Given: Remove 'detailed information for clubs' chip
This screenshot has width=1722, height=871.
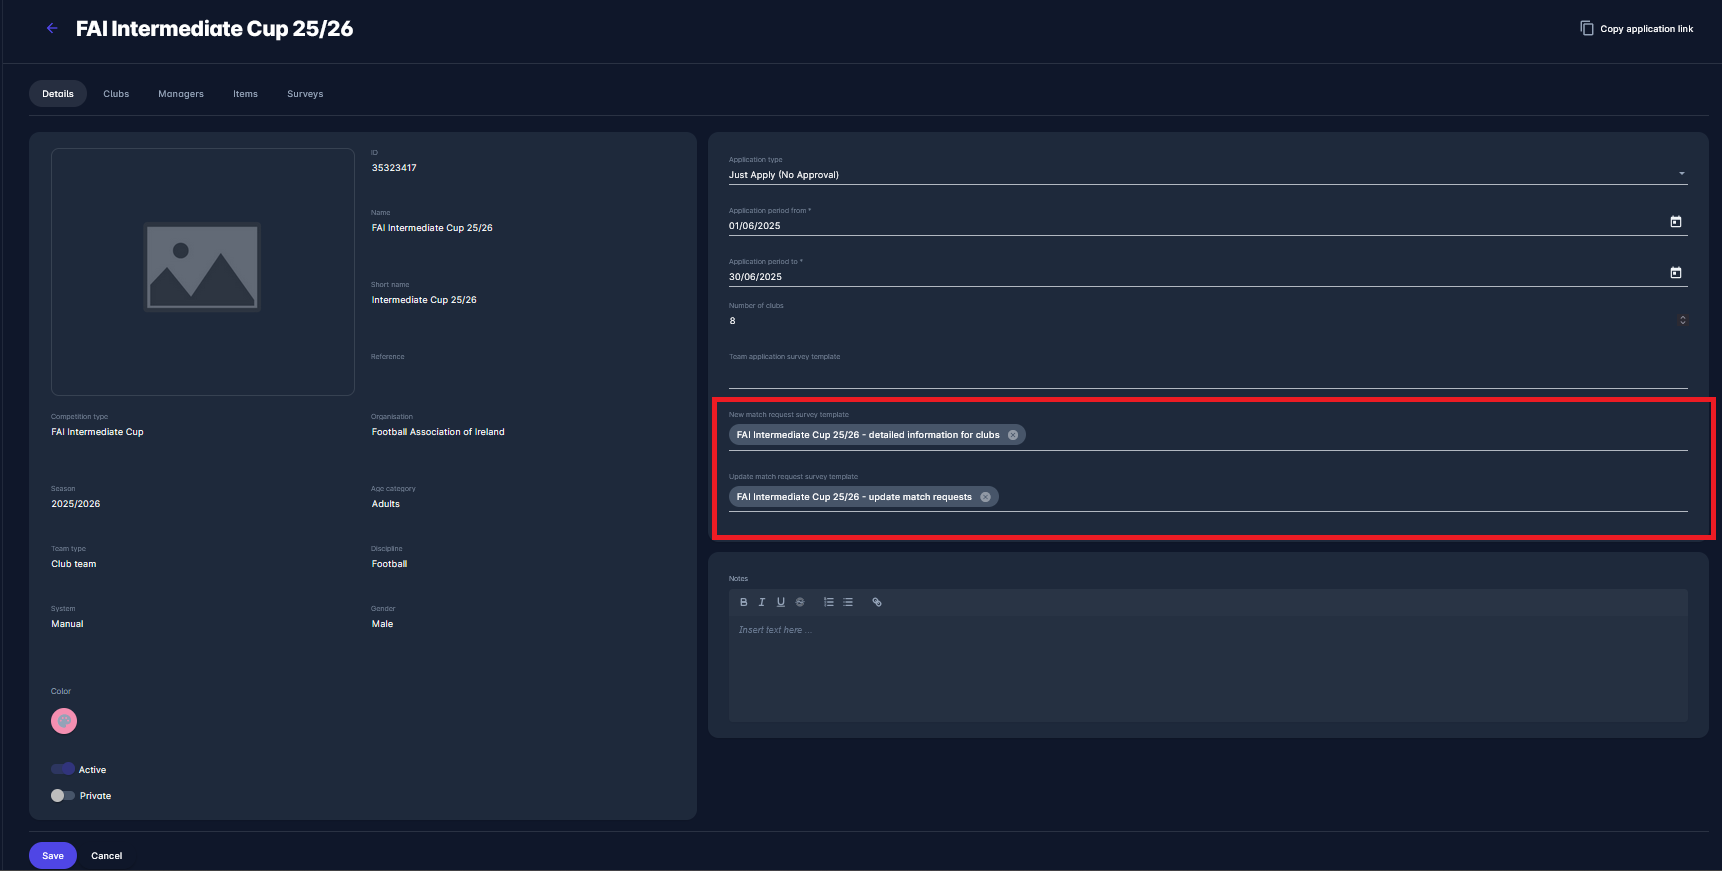Looking at the screenshot, I should coord(1013,435).
